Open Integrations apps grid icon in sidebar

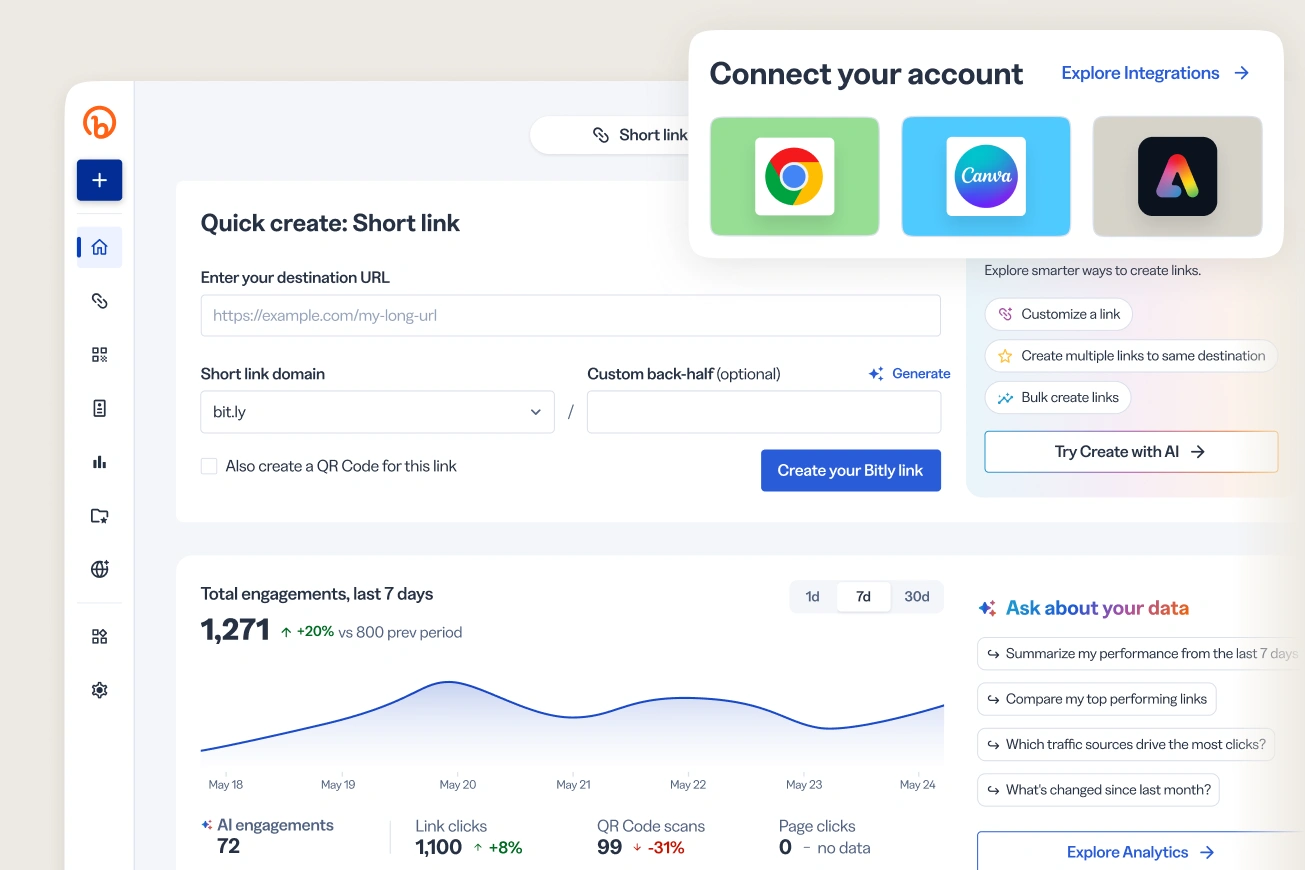(x=99, y=637)
